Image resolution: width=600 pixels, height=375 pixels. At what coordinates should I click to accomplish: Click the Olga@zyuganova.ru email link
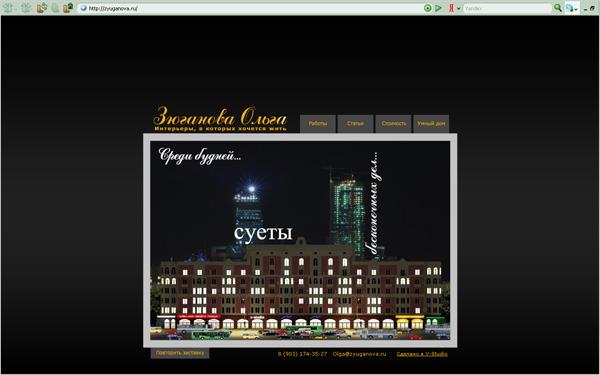(359, 354)
